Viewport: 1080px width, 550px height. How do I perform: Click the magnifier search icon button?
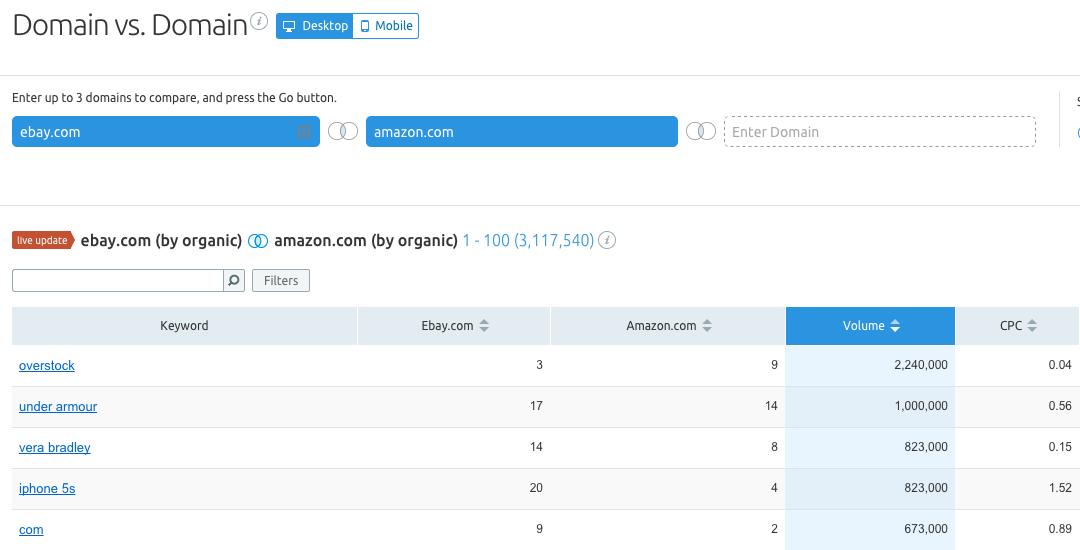pyautogui.click(x=234, y=280)
